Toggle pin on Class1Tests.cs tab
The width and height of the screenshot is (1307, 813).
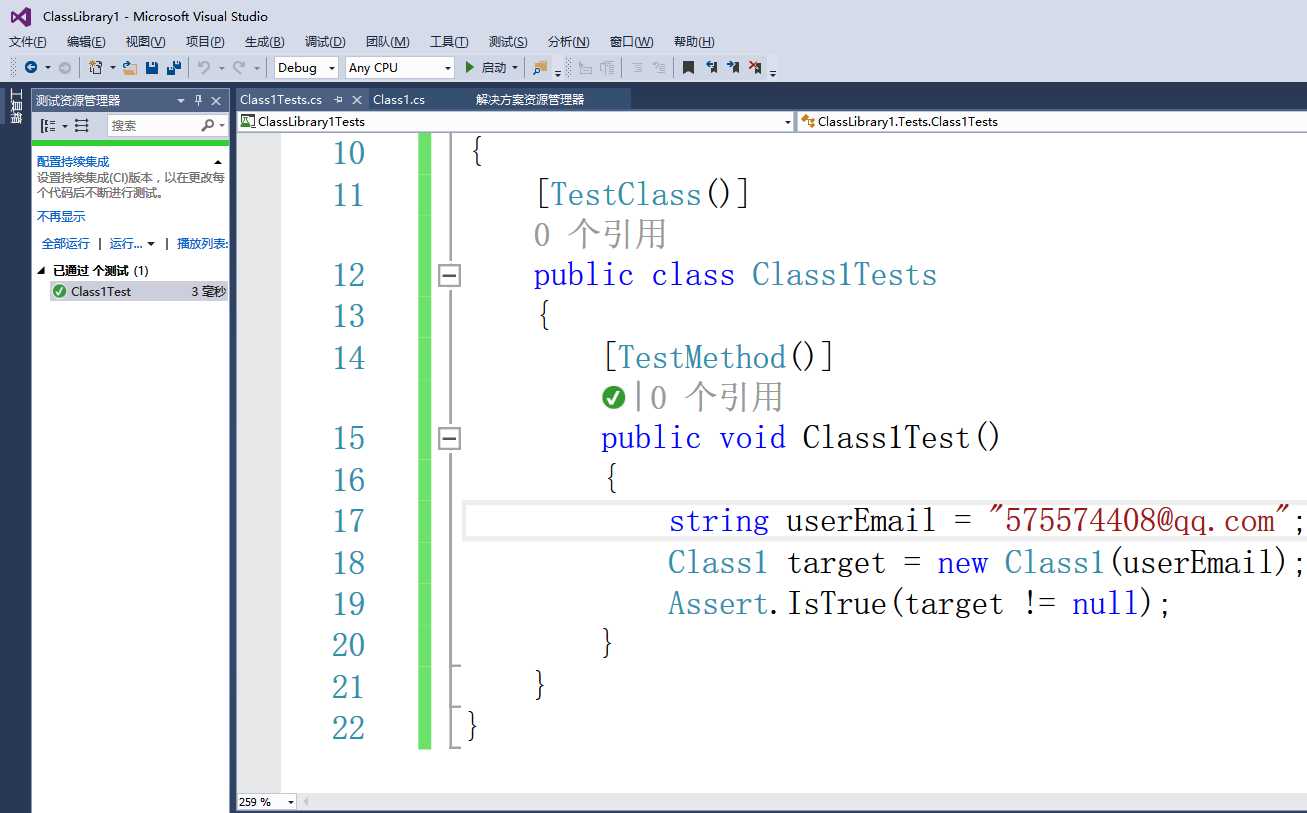tap(339, 99)
